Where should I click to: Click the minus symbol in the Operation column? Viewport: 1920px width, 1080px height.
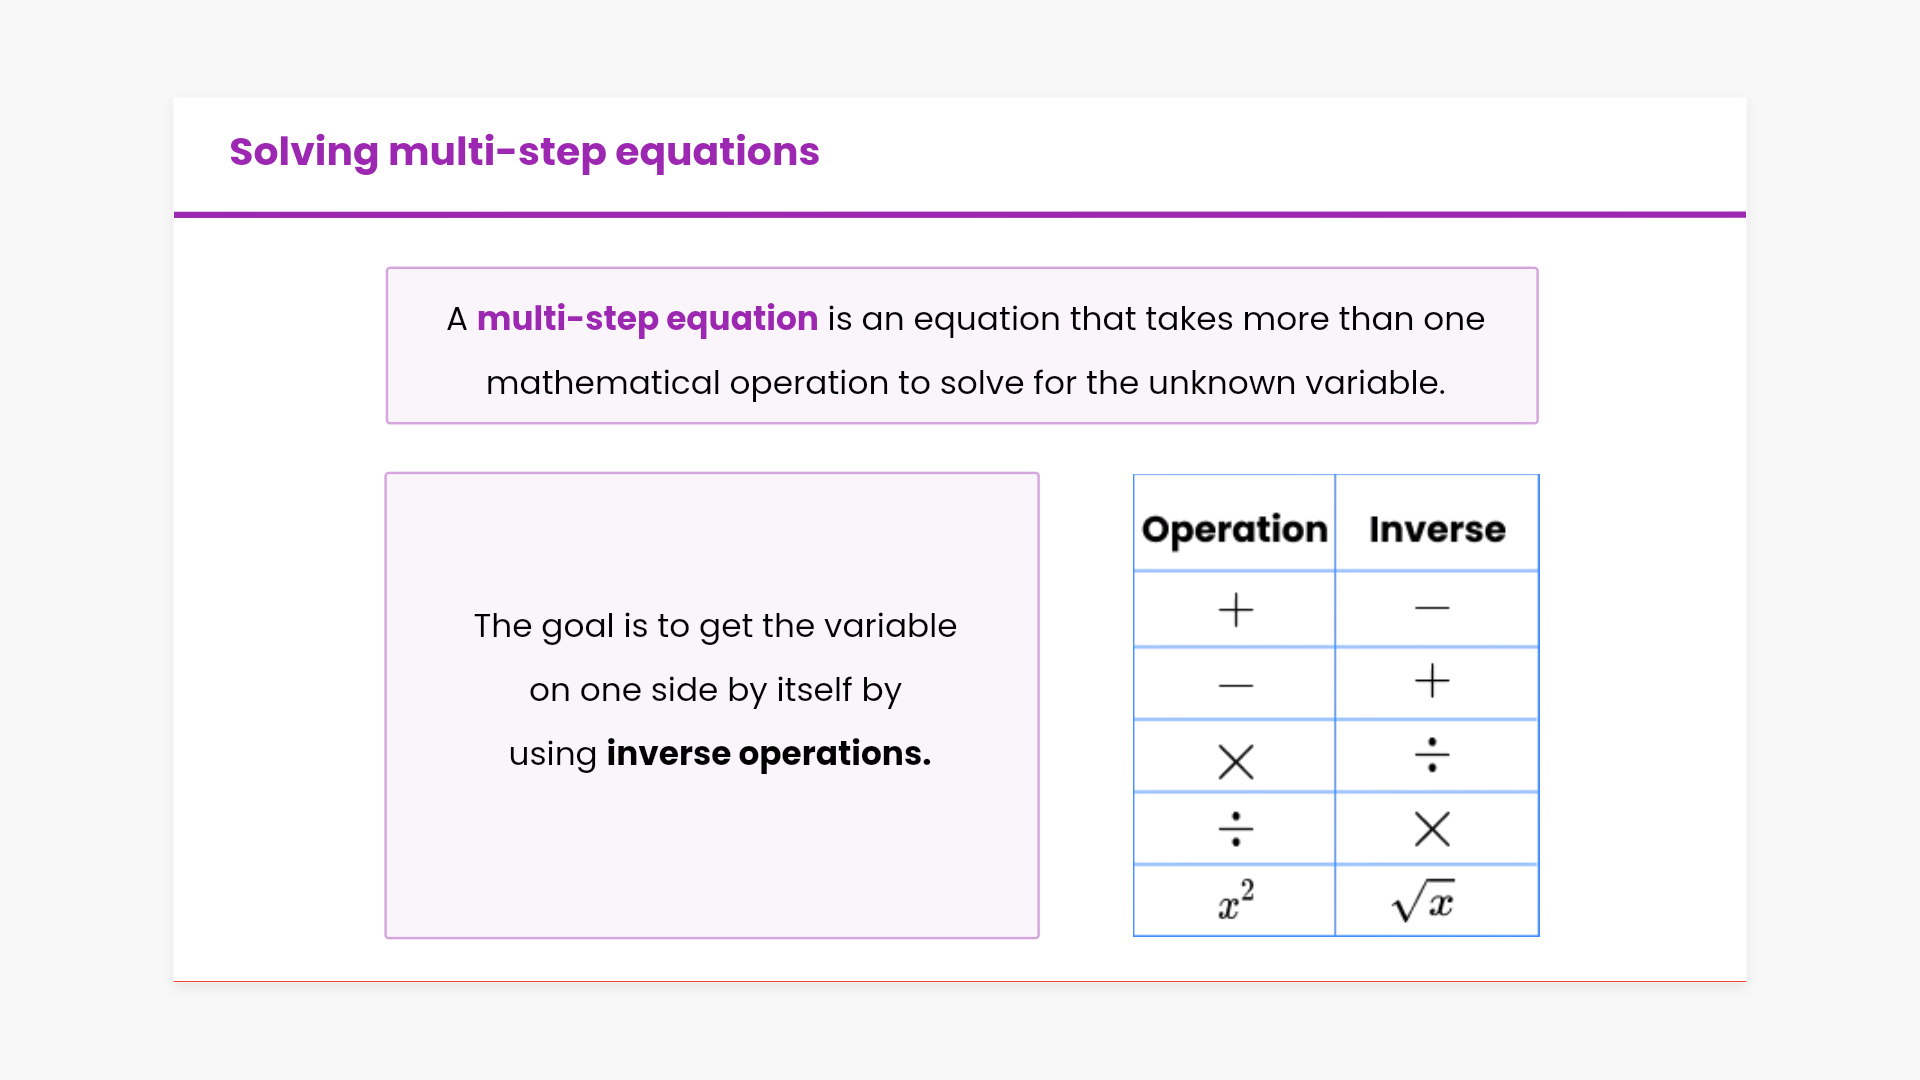[1236, 686]
